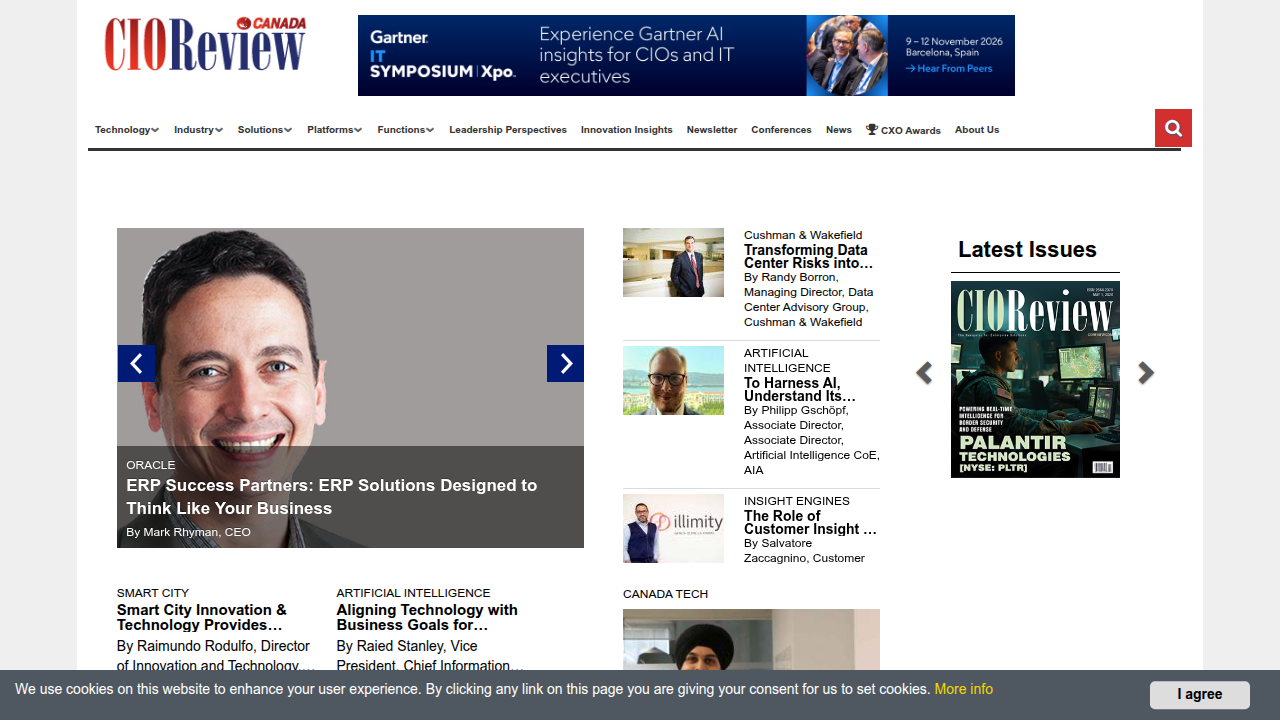The height and width of the screenshot is (720, 1280).
Task: Open the red search icon button
Action: 1173,128
